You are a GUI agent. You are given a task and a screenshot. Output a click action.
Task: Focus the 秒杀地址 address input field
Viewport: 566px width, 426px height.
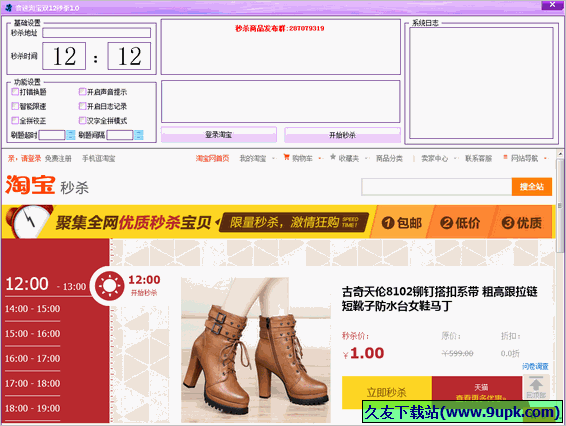click(x=97, y=33)
